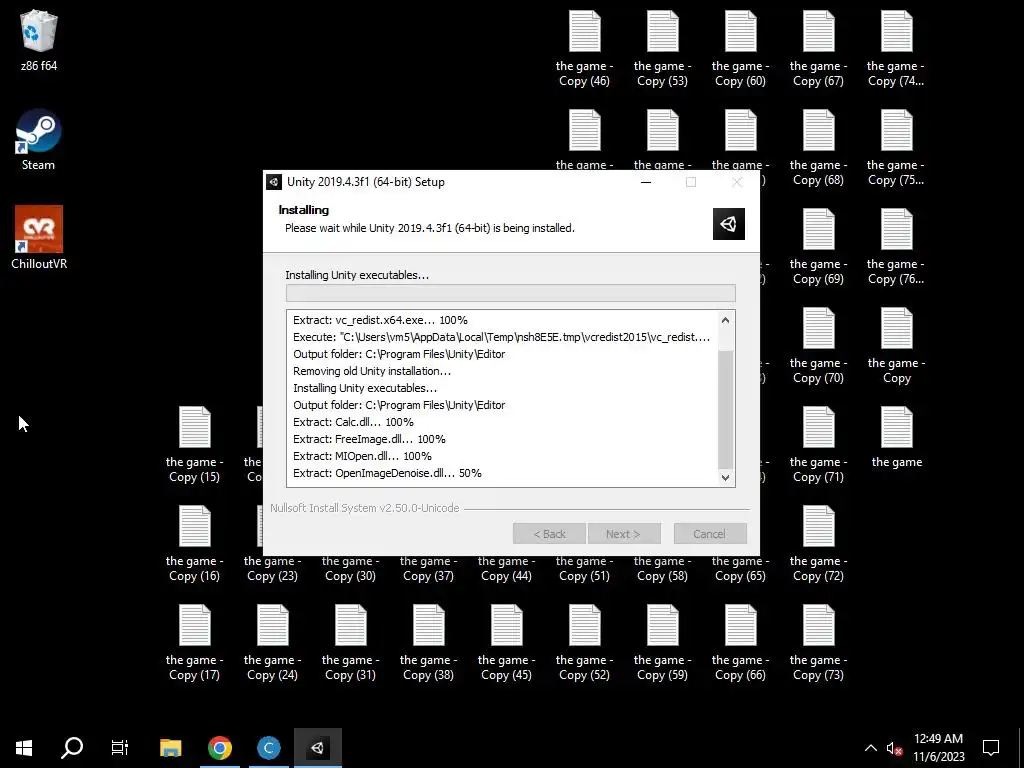The image size is (1024, 768).
Task: Open the clock showing 12:49 AM
Action: [x=938, y=748]
